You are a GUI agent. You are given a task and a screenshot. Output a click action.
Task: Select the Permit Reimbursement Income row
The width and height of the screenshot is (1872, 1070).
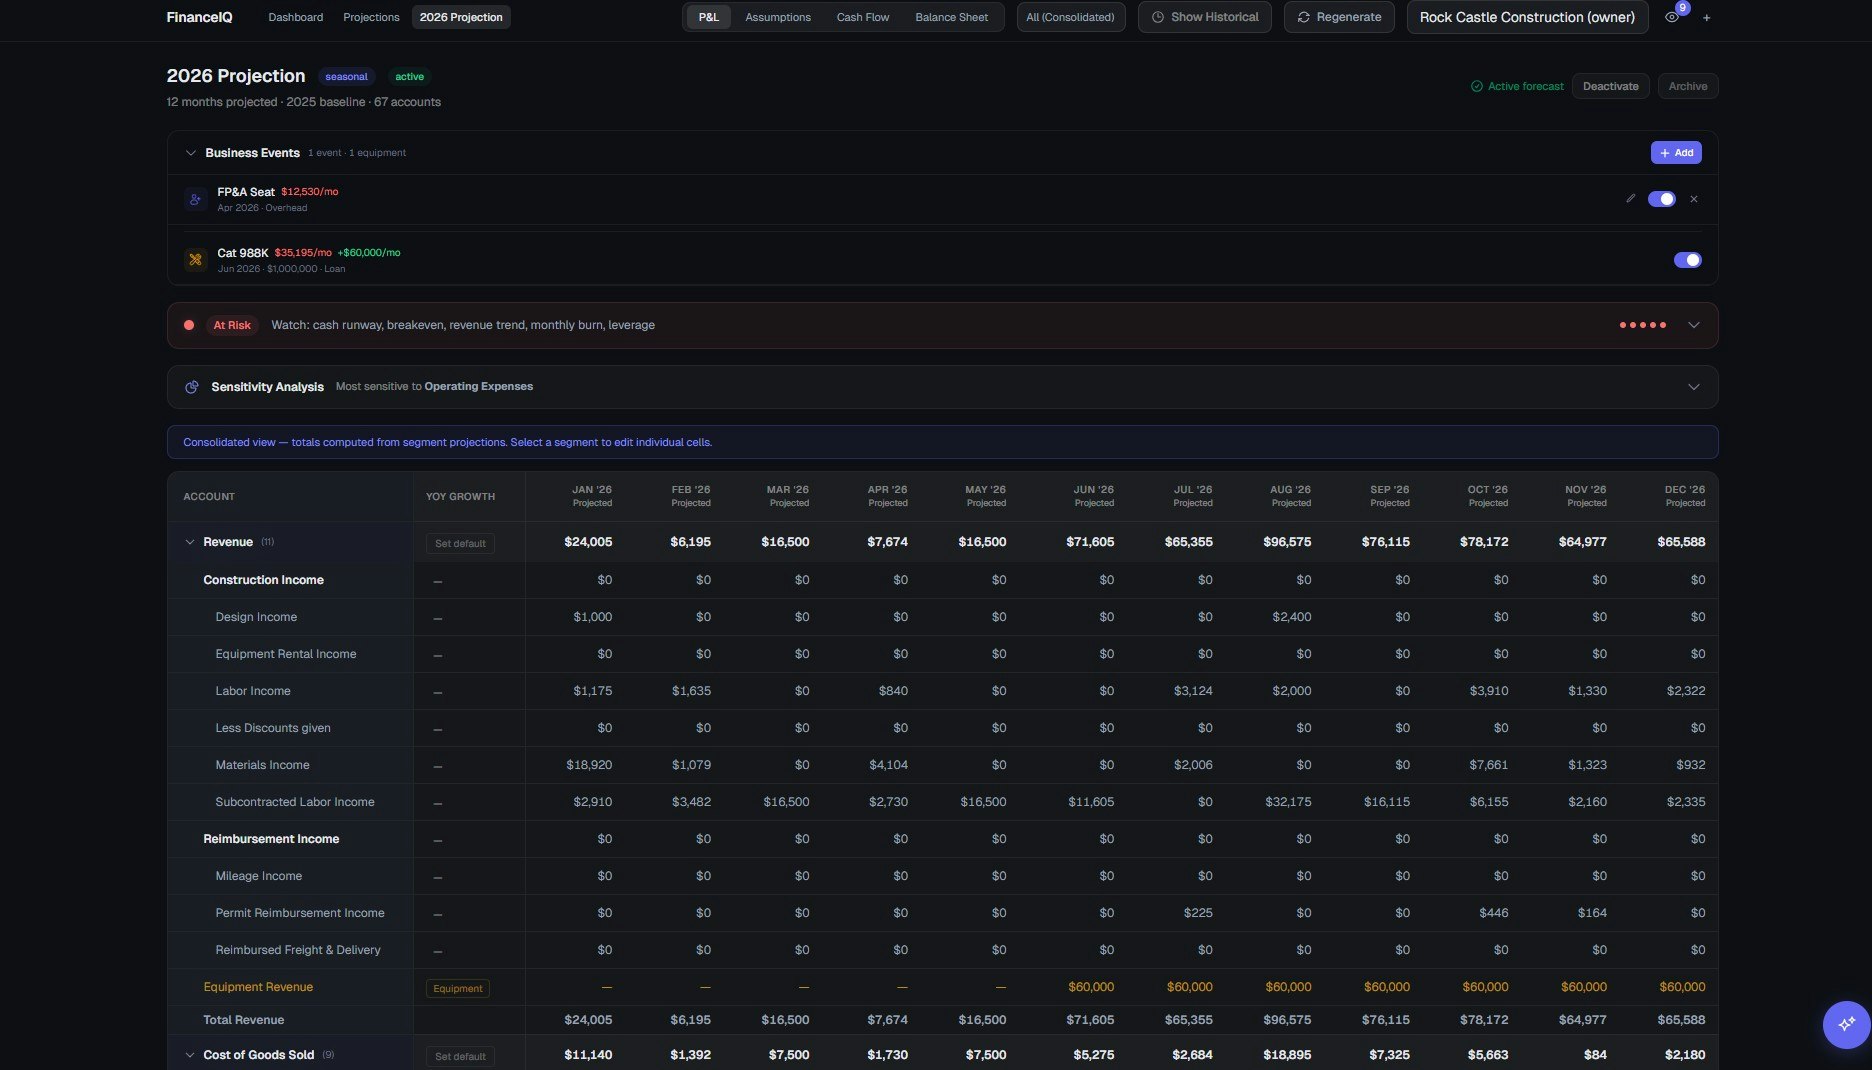point(942,913)
